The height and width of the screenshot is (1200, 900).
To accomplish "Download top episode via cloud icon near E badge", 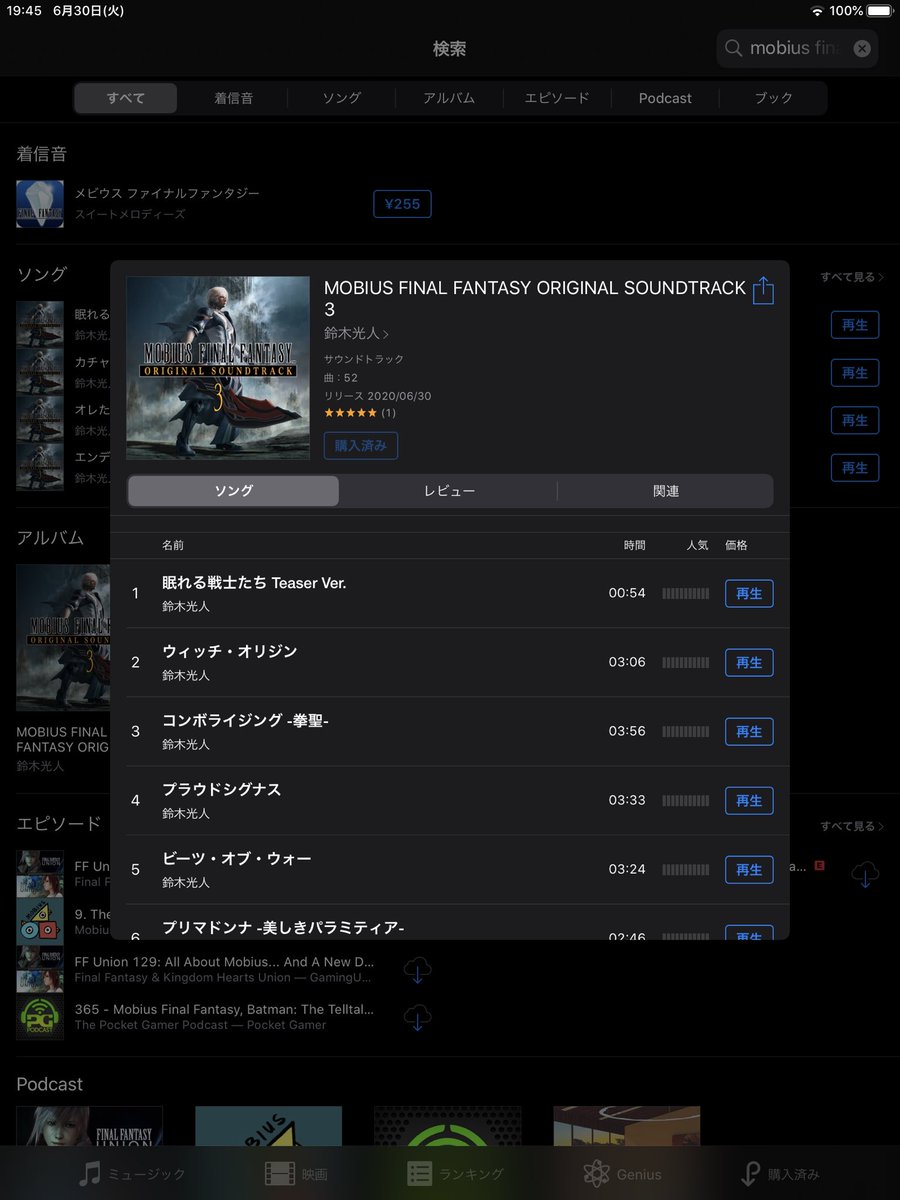I will (x=865, y=874).
